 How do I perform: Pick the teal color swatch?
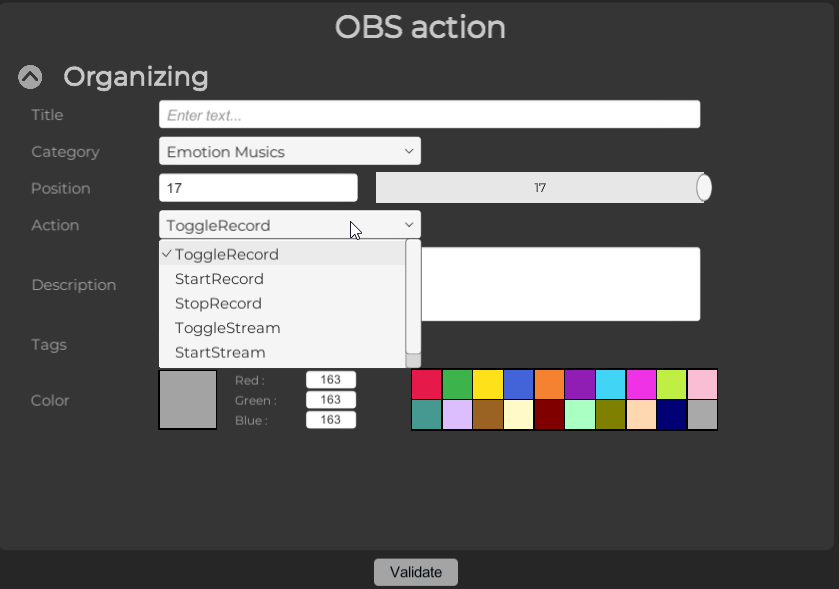pos(426,415)
